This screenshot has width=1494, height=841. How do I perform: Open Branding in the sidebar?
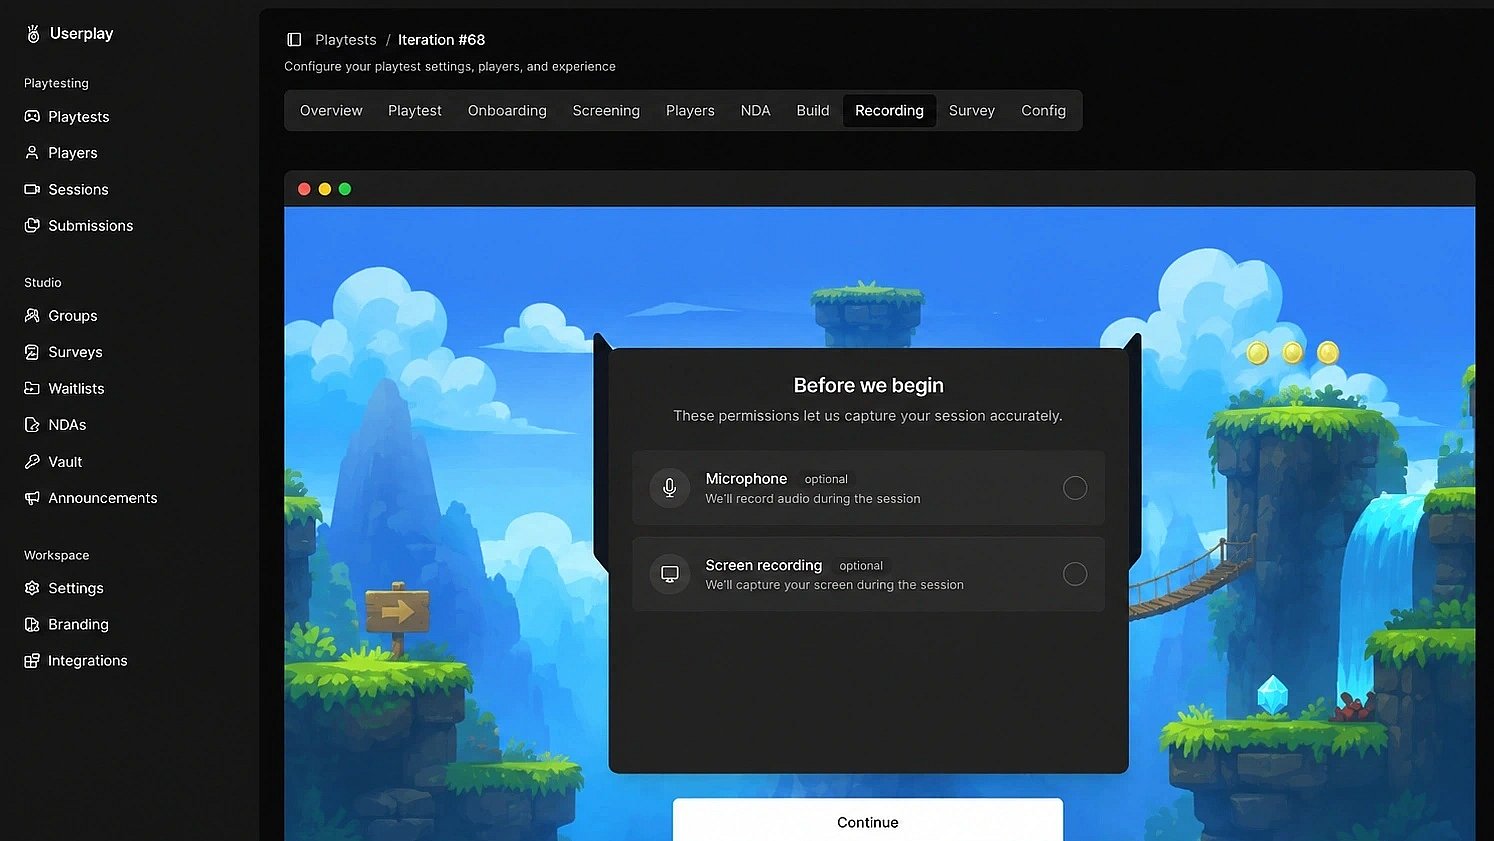click(x=78, y=625)
